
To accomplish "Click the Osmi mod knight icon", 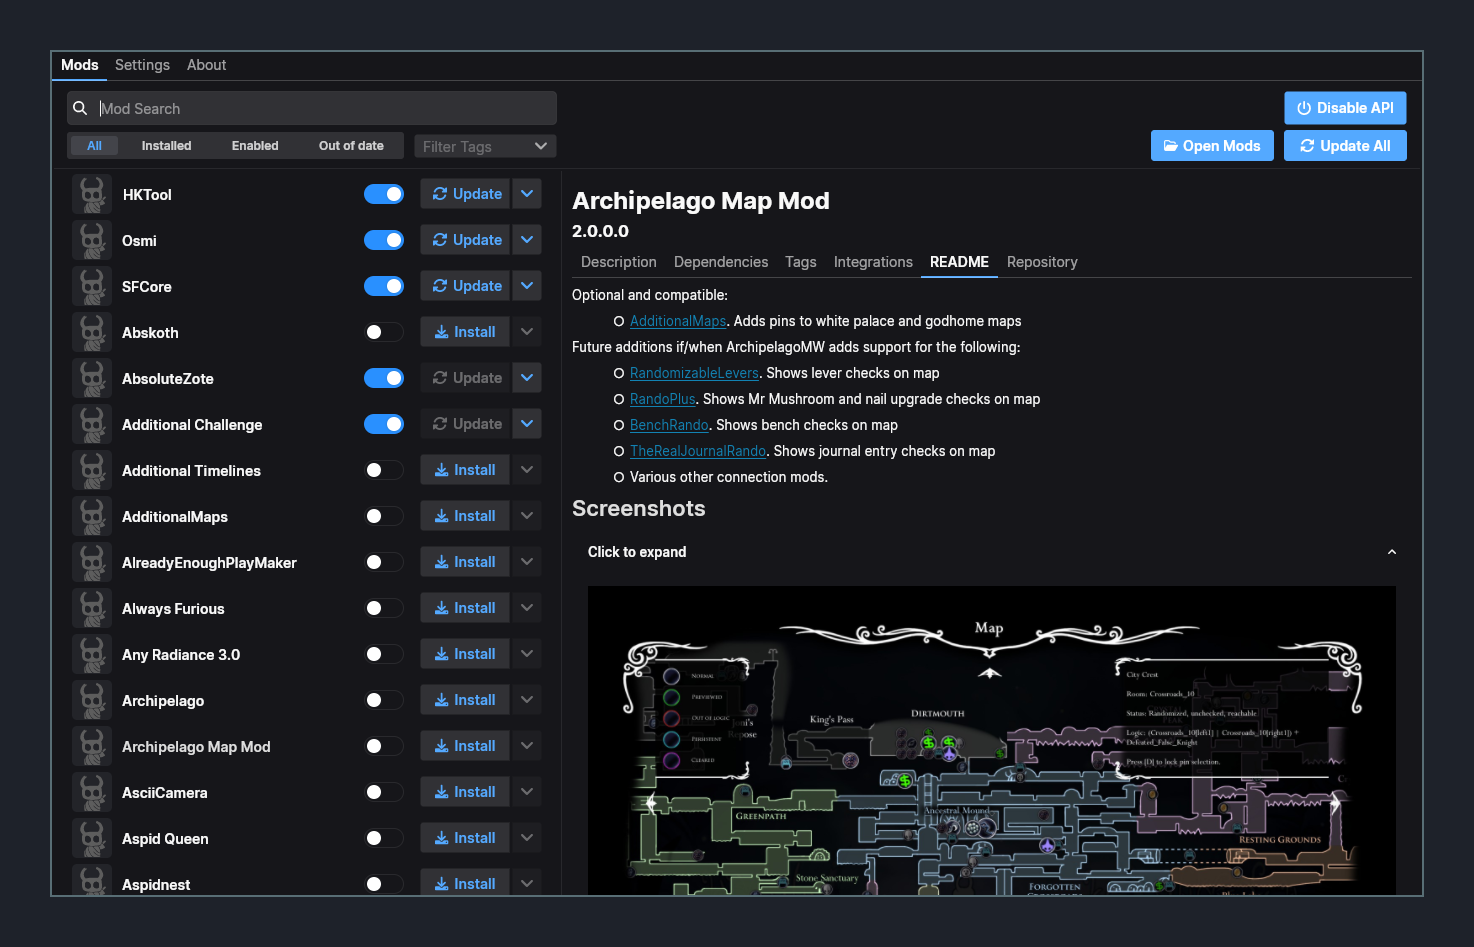I will click(x=92, y=240).
